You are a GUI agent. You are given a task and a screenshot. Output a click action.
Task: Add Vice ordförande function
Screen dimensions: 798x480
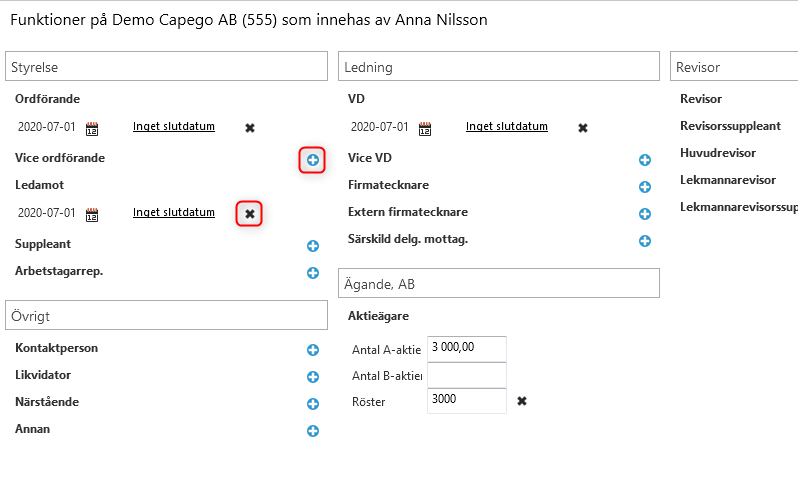[312, 160]
